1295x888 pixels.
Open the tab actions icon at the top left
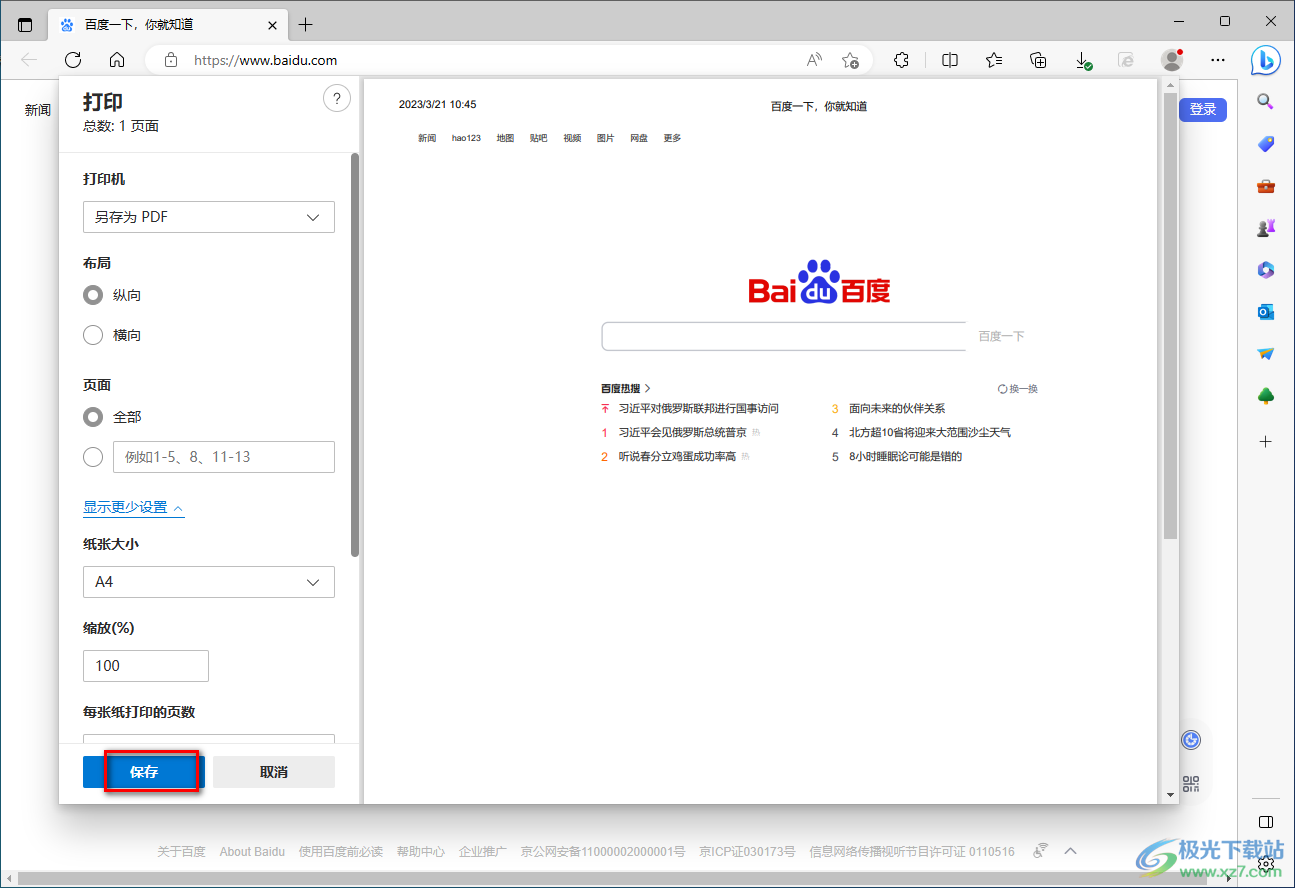pos(25,24)
